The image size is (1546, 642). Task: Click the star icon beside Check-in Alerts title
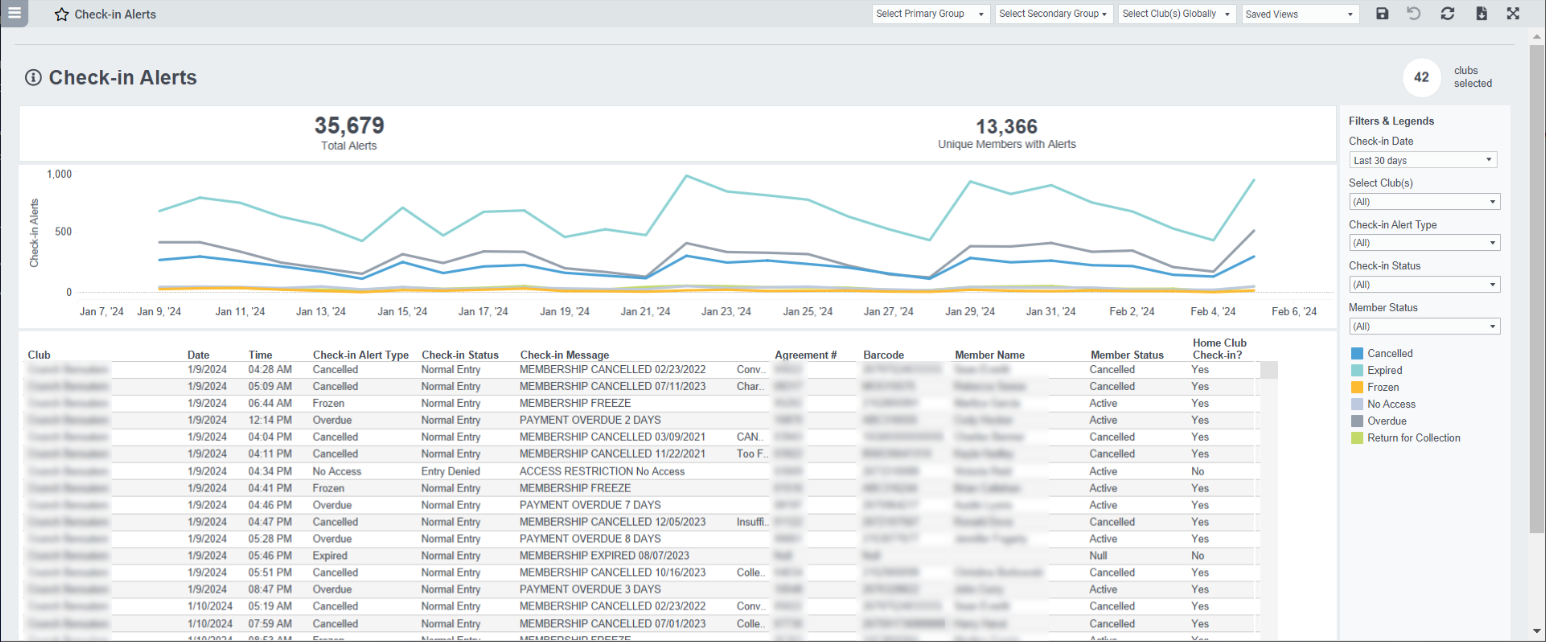[61, 14]
